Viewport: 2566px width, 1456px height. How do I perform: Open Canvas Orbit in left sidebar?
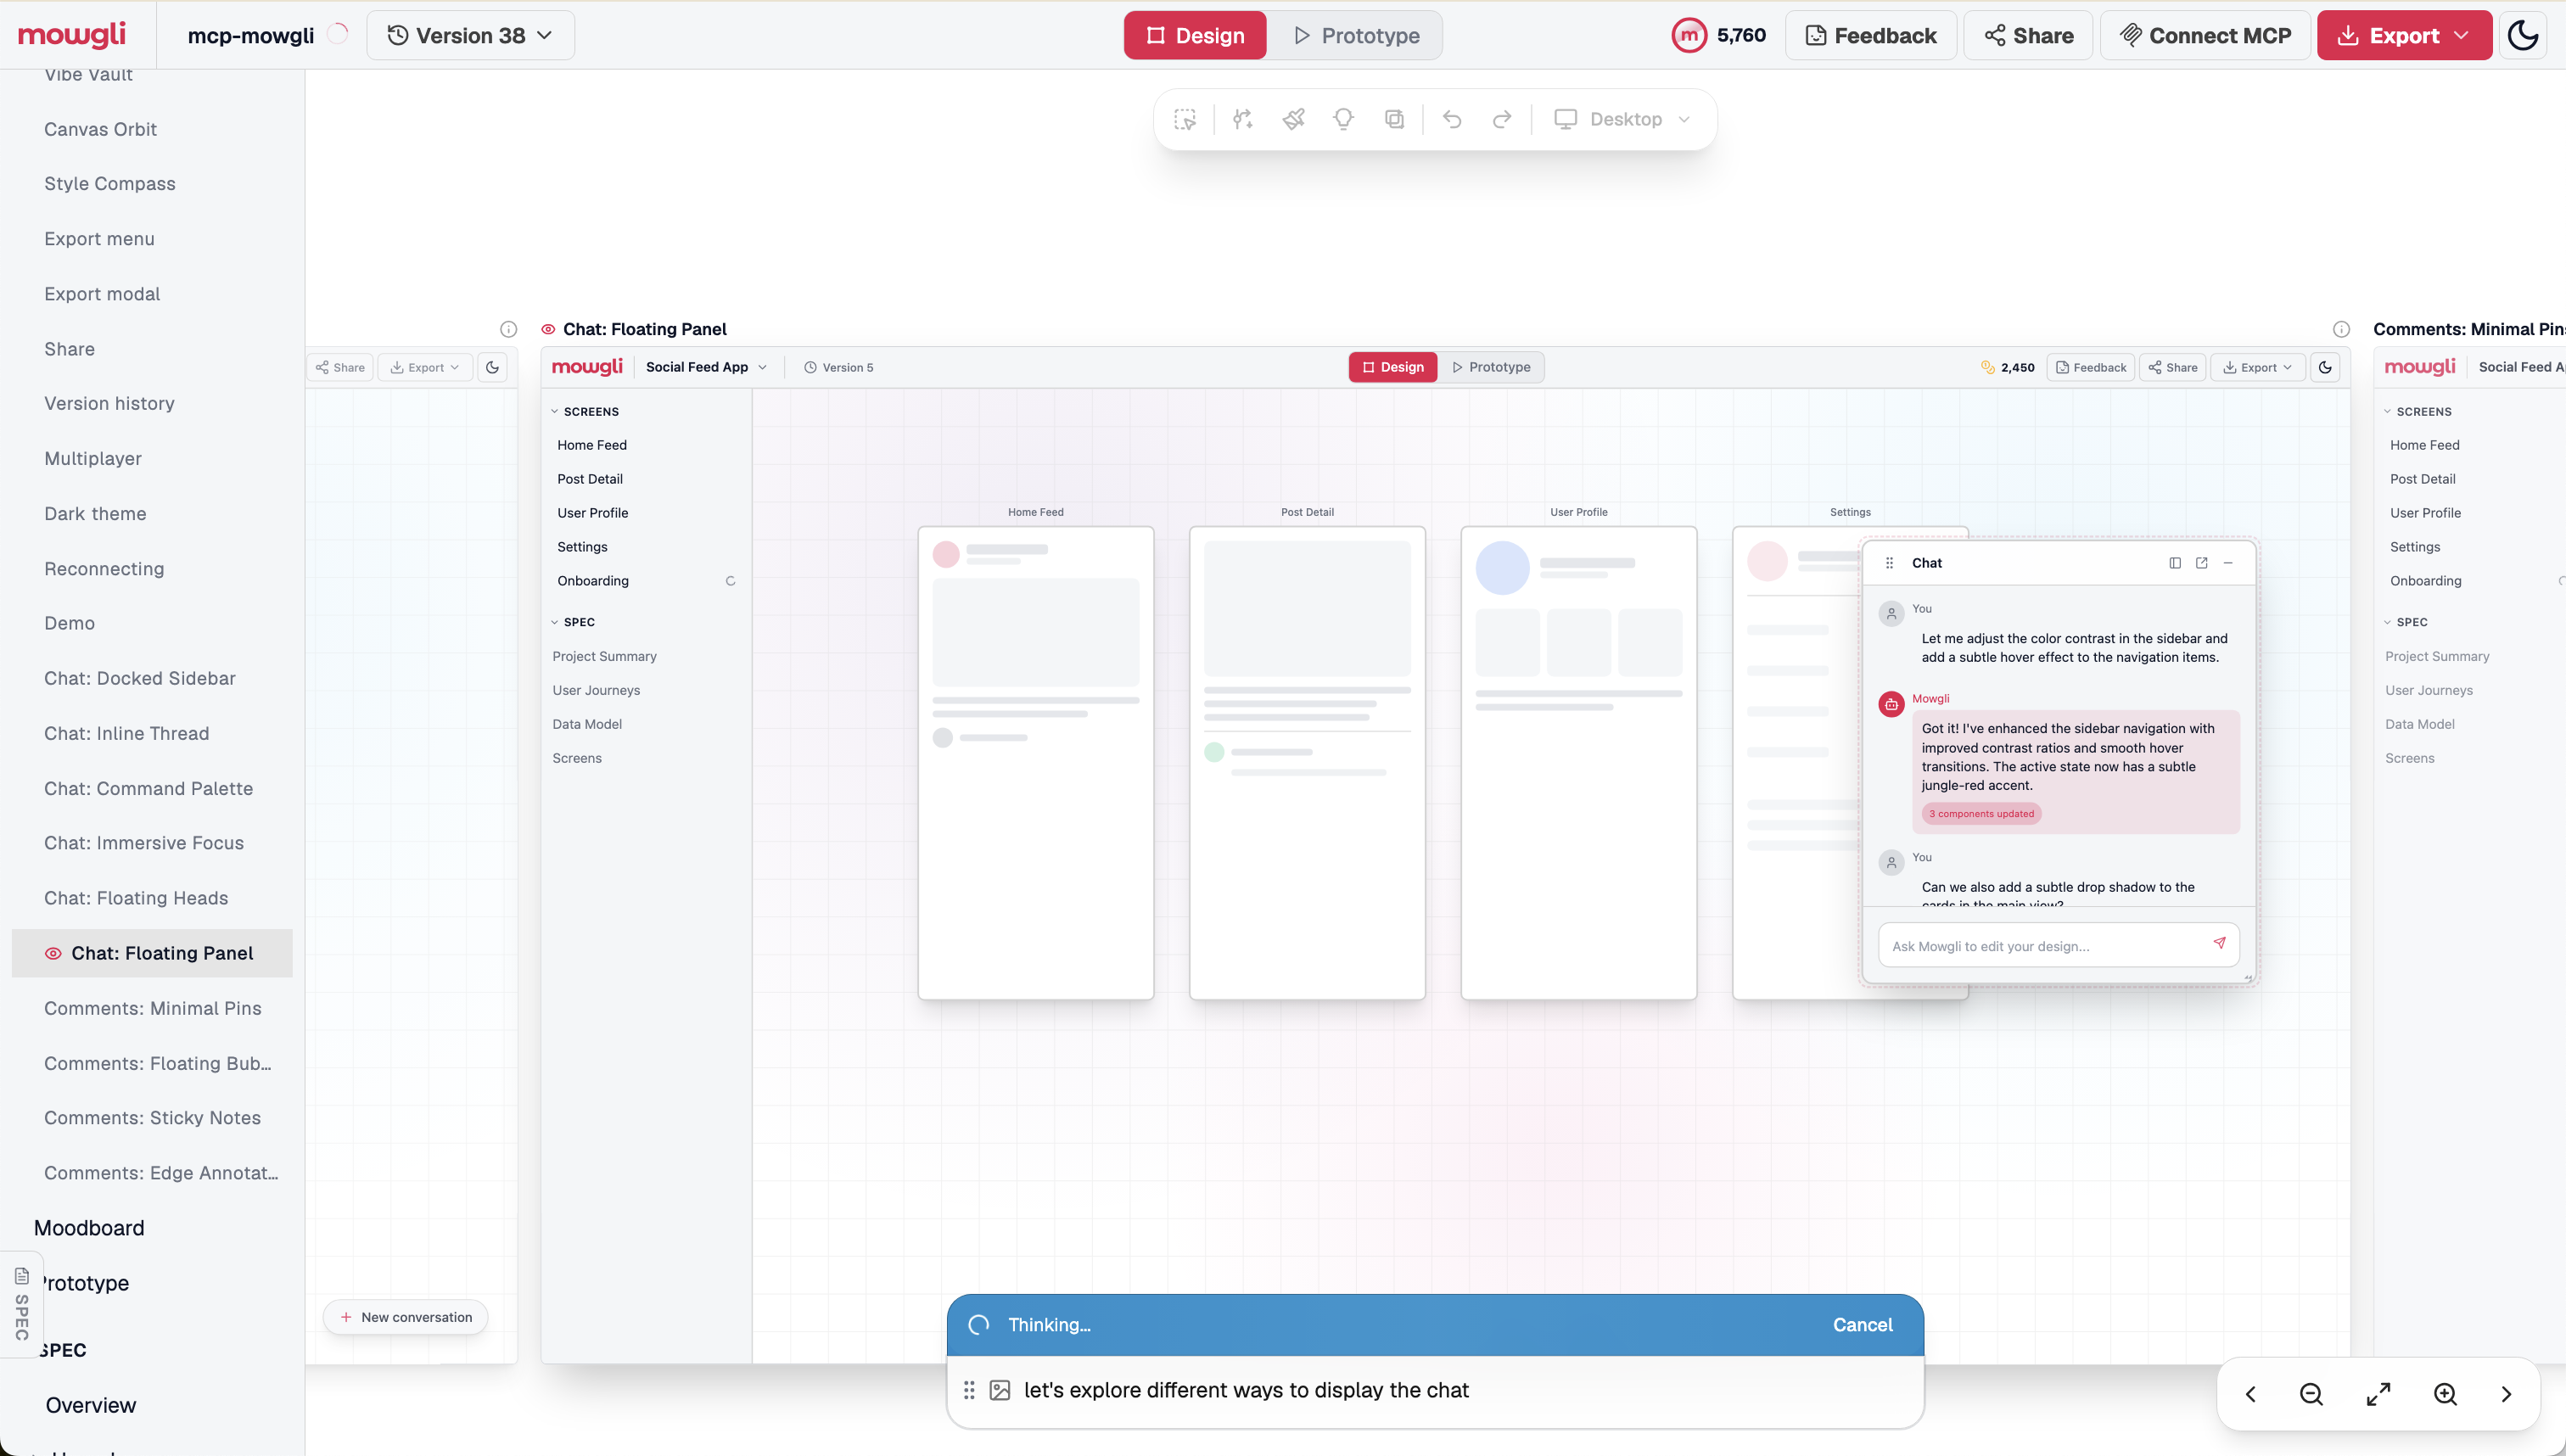[x=100, y=129]
